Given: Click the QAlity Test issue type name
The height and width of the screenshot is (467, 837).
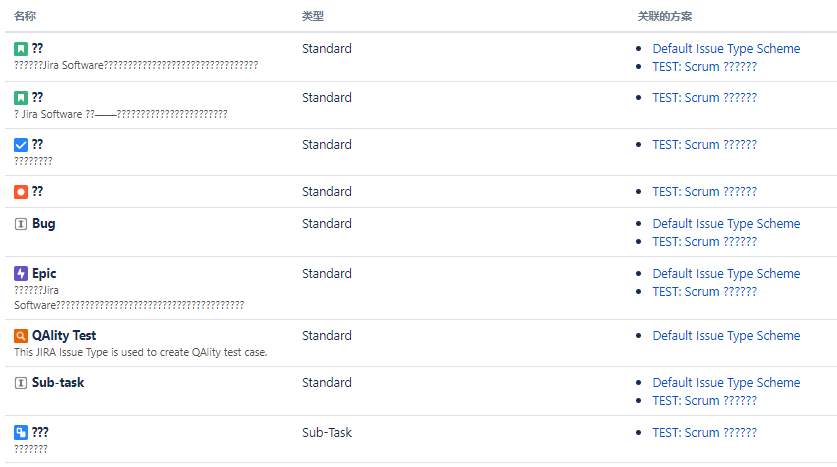Looking at the screenshot, I should click(64, 336).
